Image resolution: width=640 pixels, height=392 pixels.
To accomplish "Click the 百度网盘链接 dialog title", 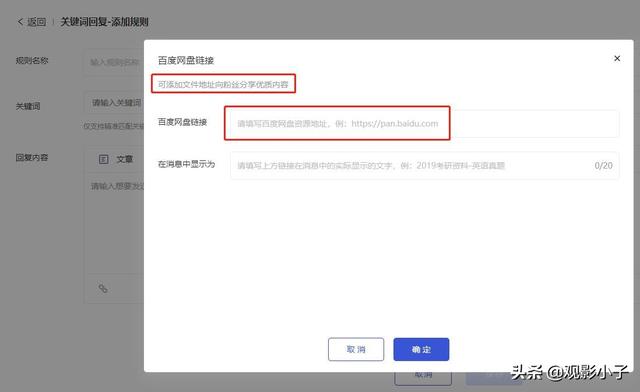I will [x=186, y=60].
